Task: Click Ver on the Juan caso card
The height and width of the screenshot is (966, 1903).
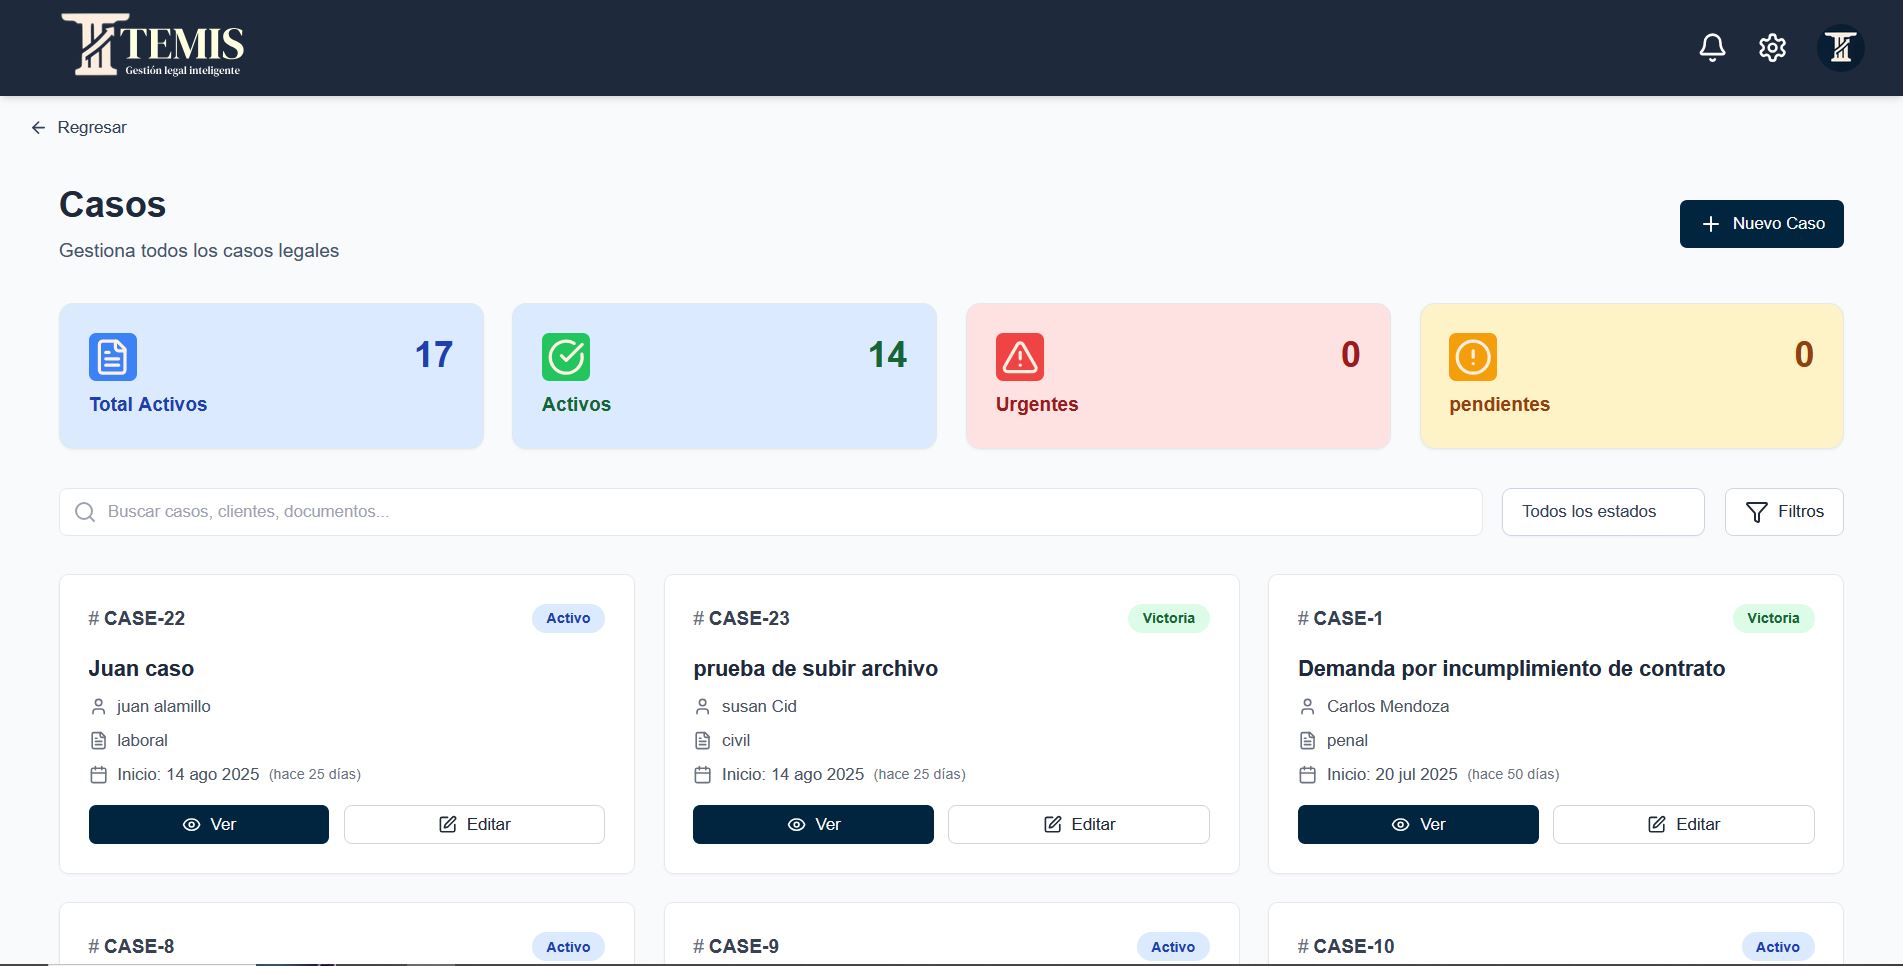Action: coord(208,824)
